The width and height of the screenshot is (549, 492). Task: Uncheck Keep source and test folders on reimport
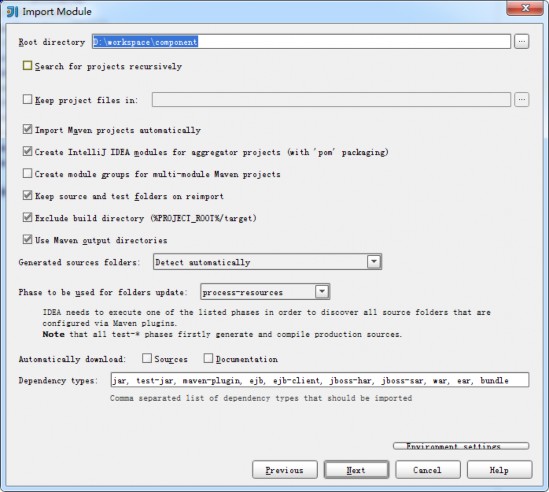pos(27,195)
